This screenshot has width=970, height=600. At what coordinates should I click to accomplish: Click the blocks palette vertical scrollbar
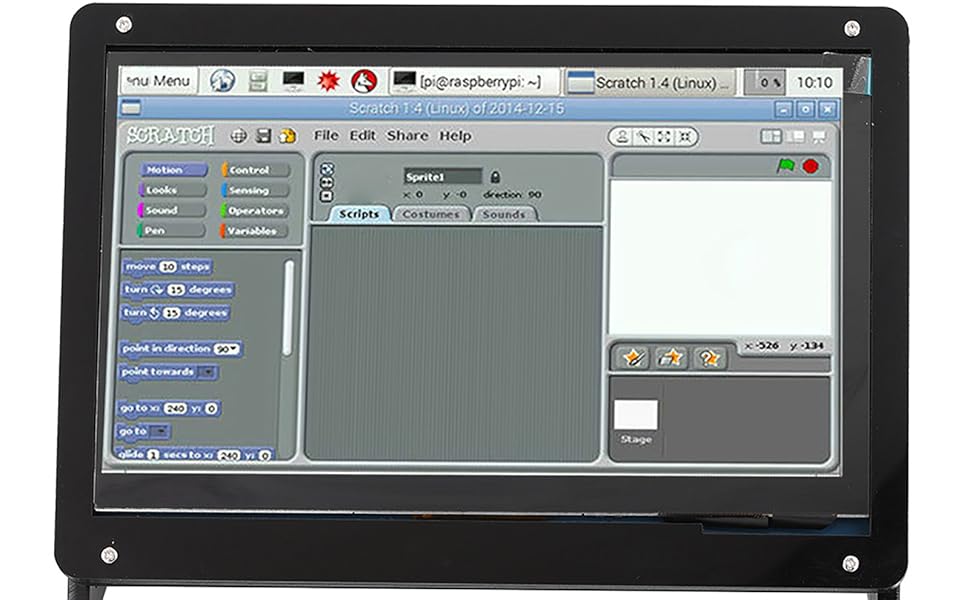(288, 307)
